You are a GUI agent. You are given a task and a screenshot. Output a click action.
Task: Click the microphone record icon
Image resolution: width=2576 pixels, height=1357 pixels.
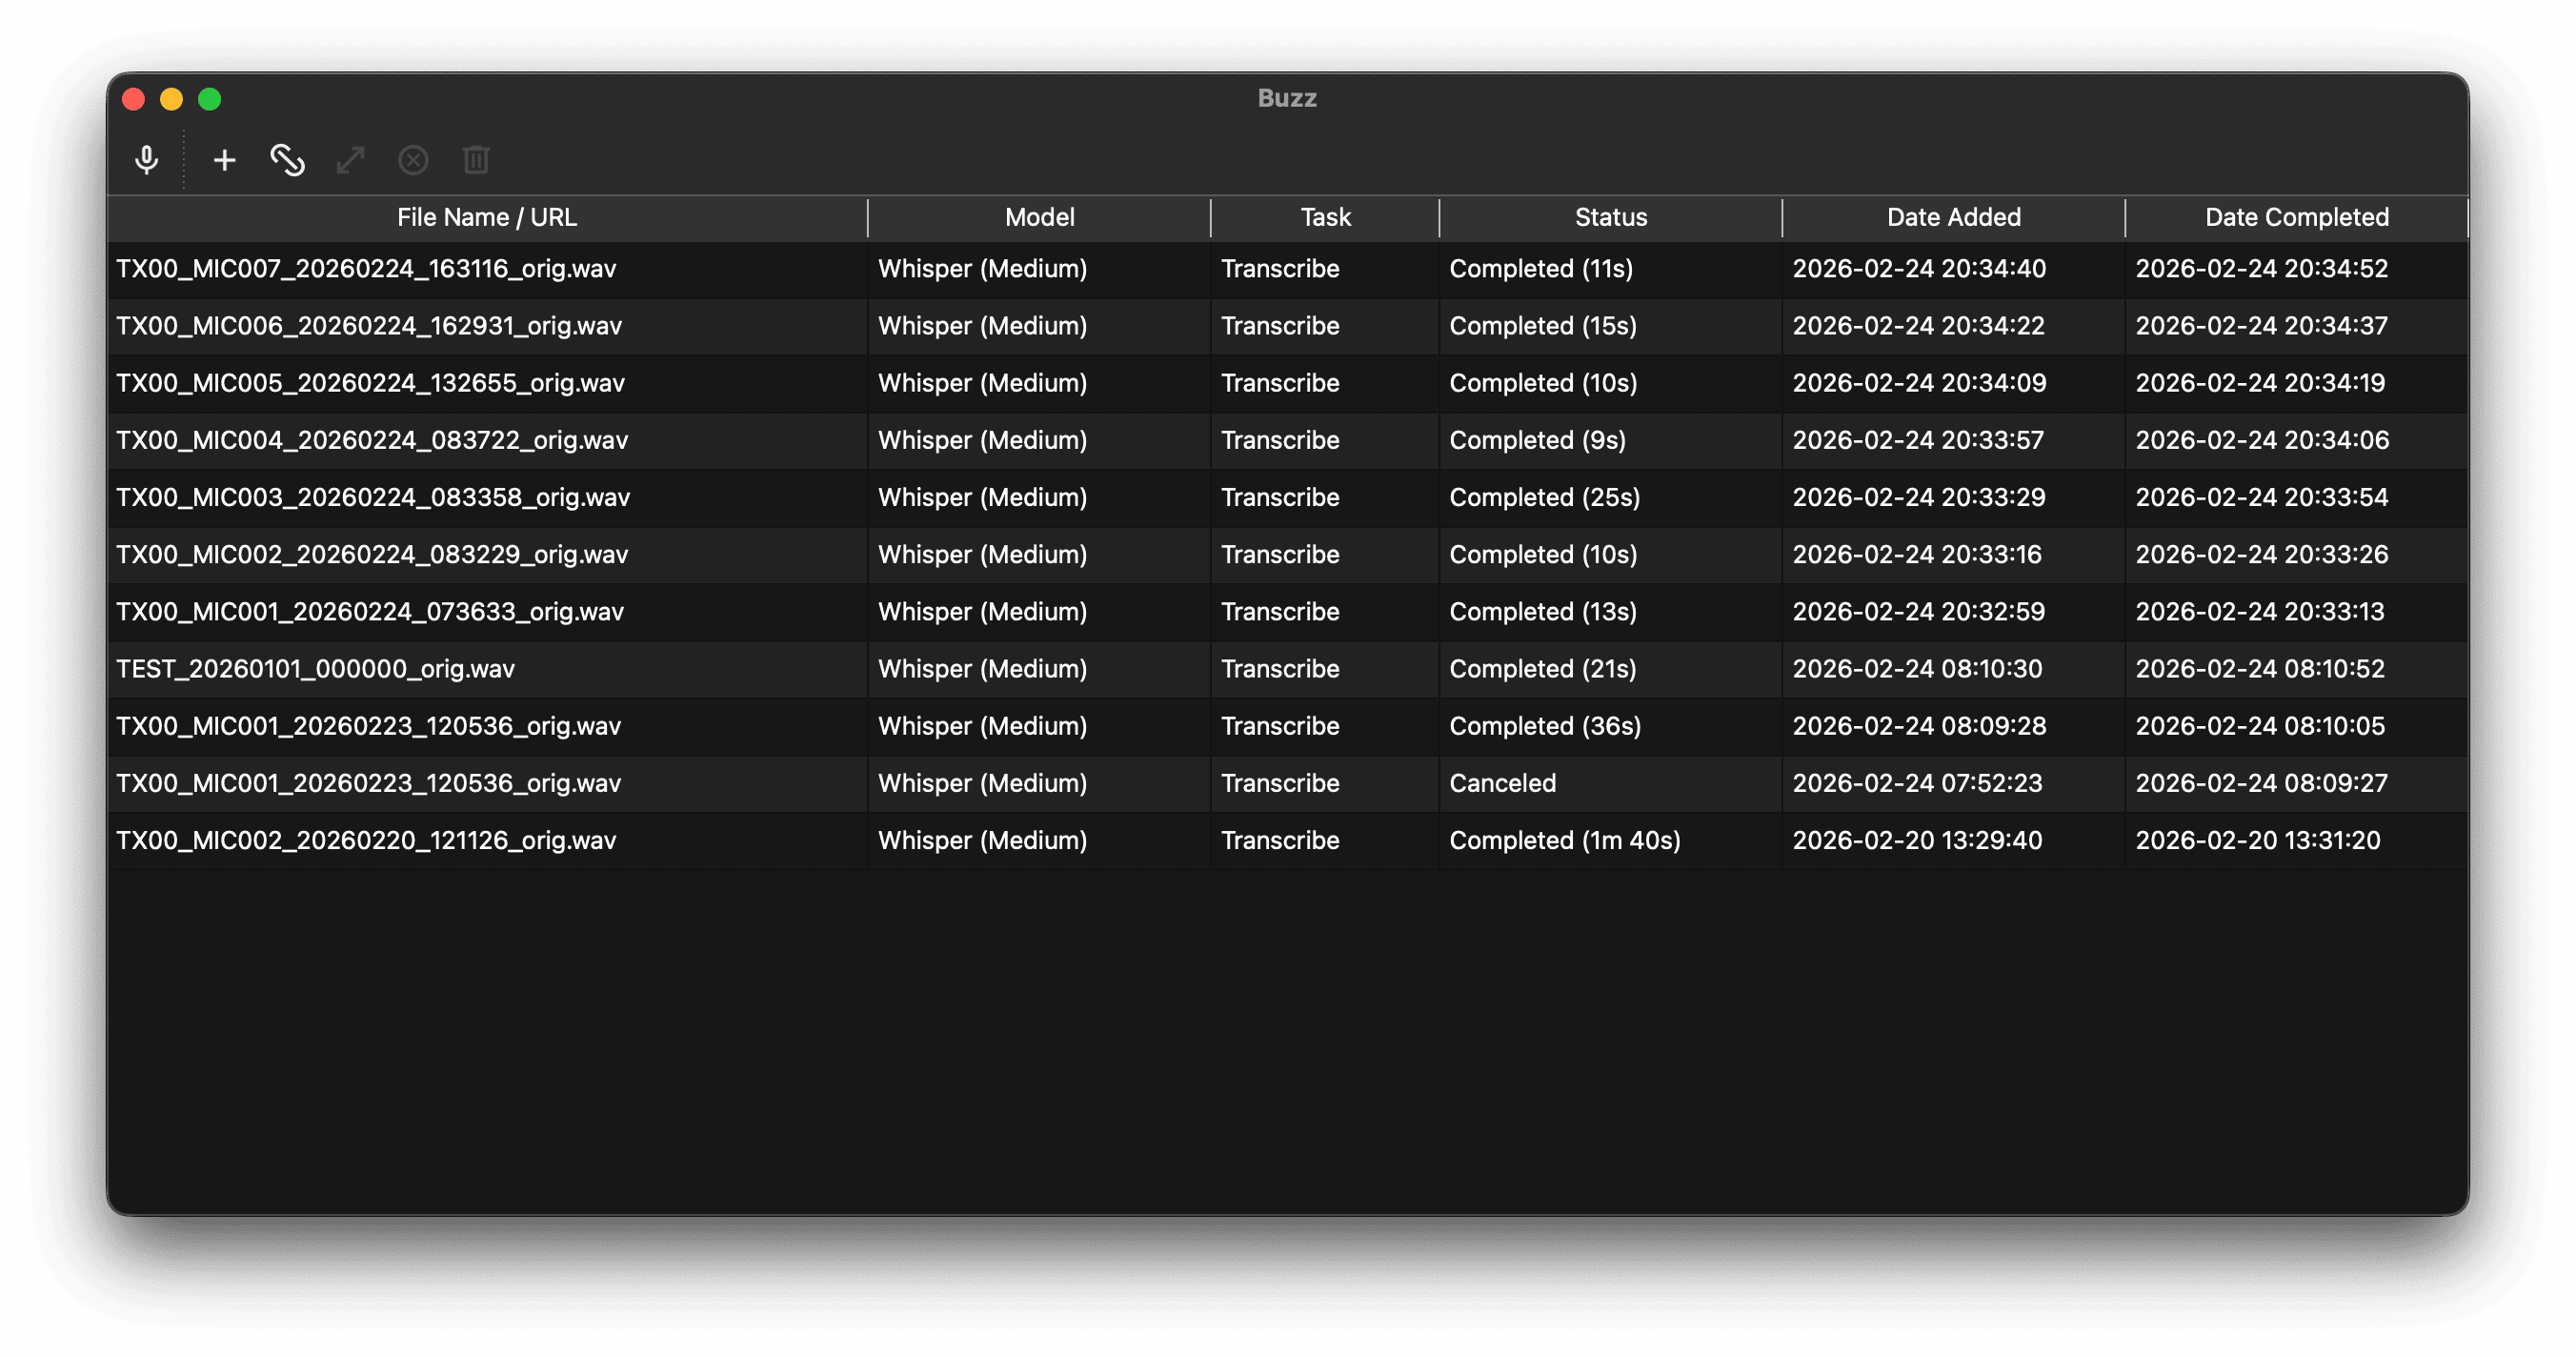point(147,160)
